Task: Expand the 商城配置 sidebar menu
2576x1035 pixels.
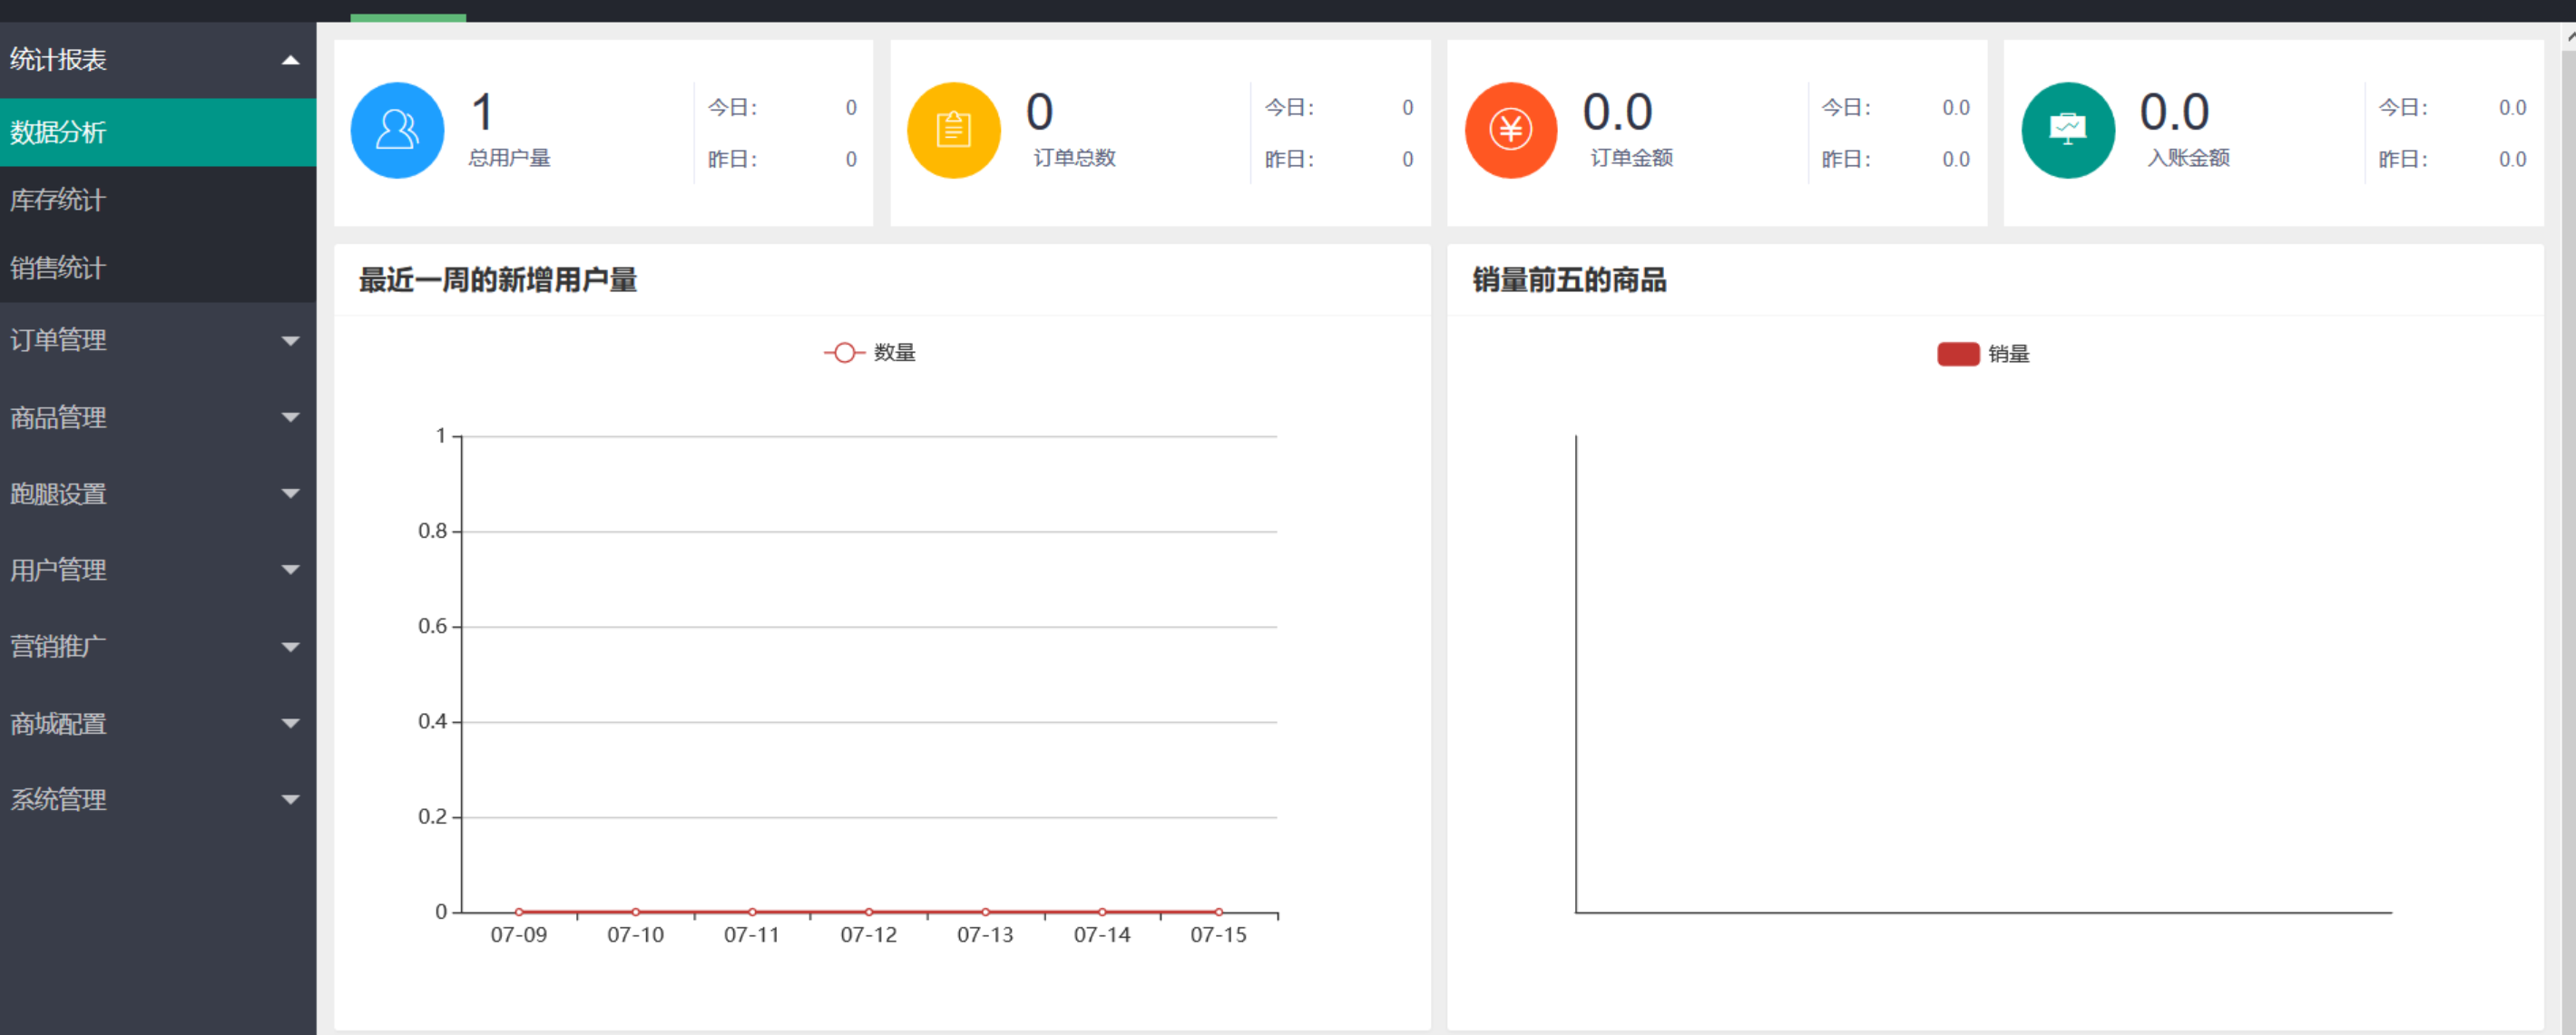Action: point(158,723)
